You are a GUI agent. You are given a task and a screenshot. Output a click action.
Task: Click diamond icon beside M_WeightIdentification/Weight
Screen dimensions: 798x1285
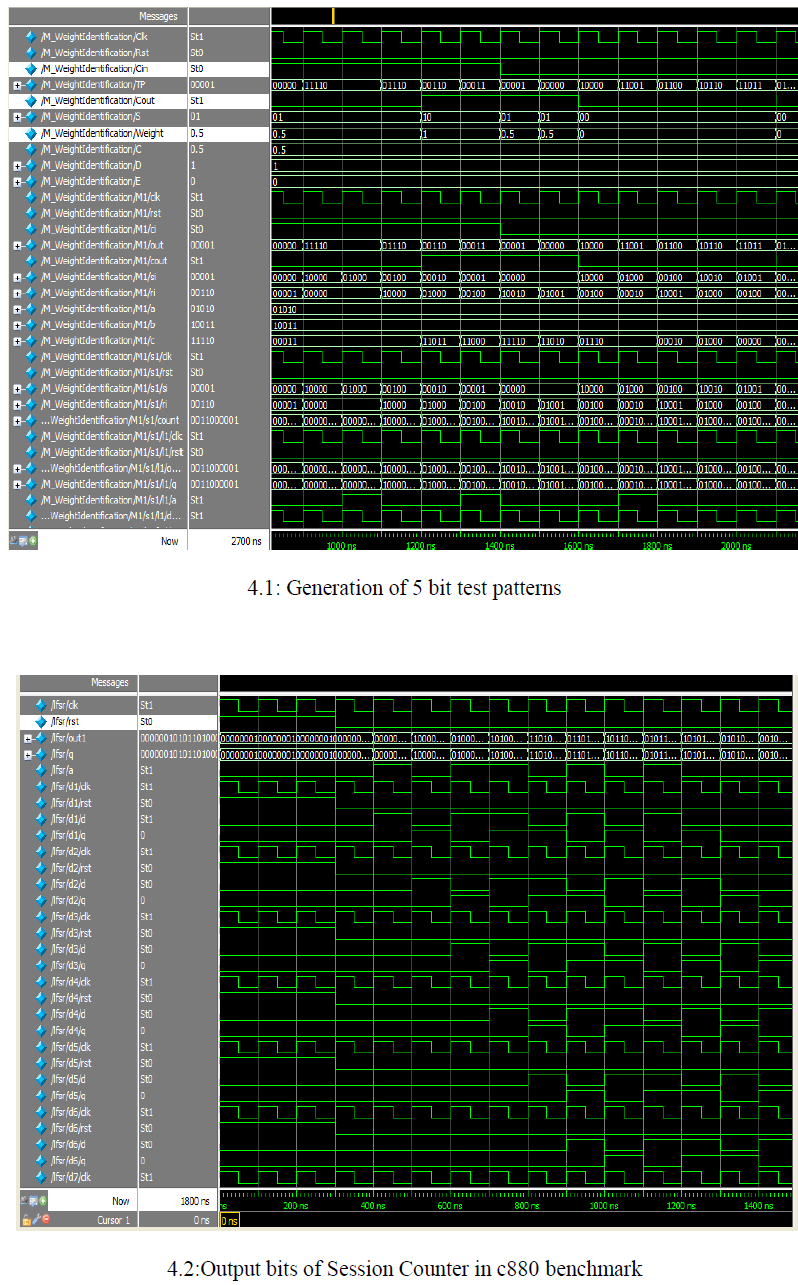click(x=31, y=133)
